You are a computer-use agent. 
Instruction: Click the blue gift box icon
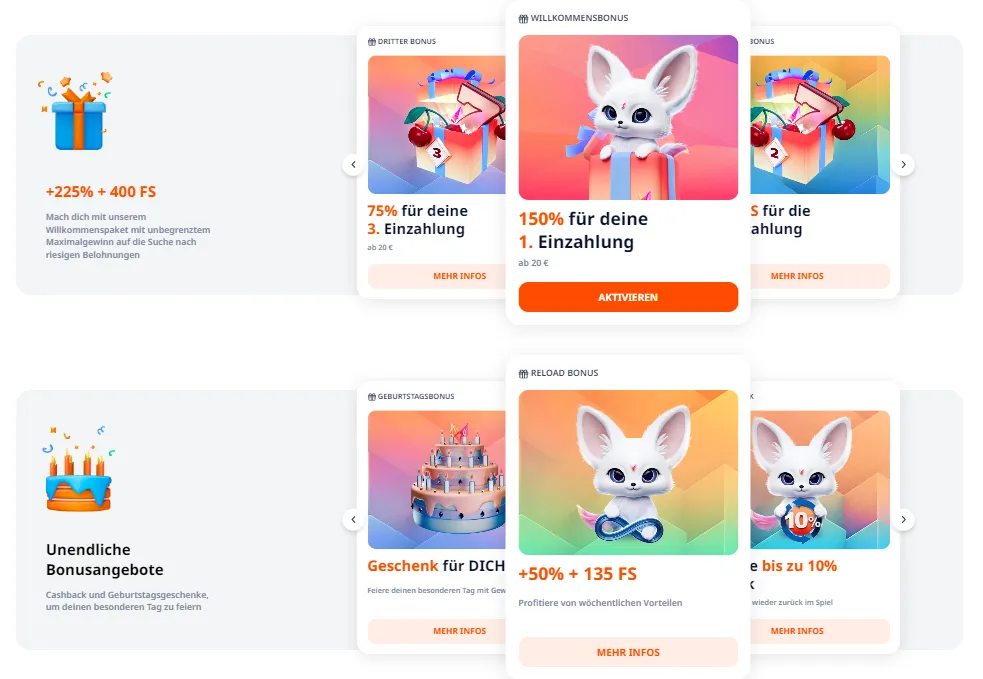tap(76, 111)
